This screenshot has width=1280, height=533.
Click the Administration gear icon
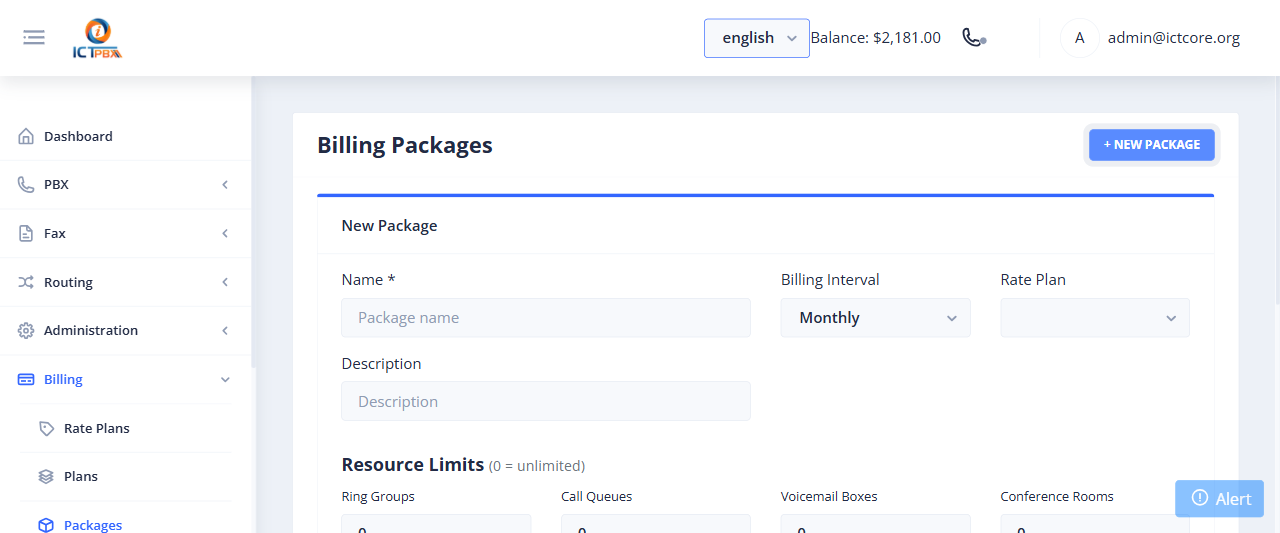click(26, 330)
